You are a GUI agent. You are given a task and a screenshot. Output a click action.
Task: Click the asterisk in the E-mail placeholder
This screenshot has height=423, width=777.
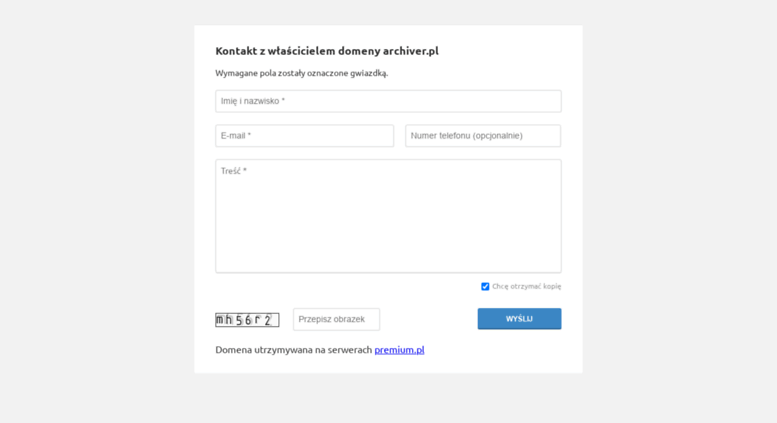click(249, 135)
